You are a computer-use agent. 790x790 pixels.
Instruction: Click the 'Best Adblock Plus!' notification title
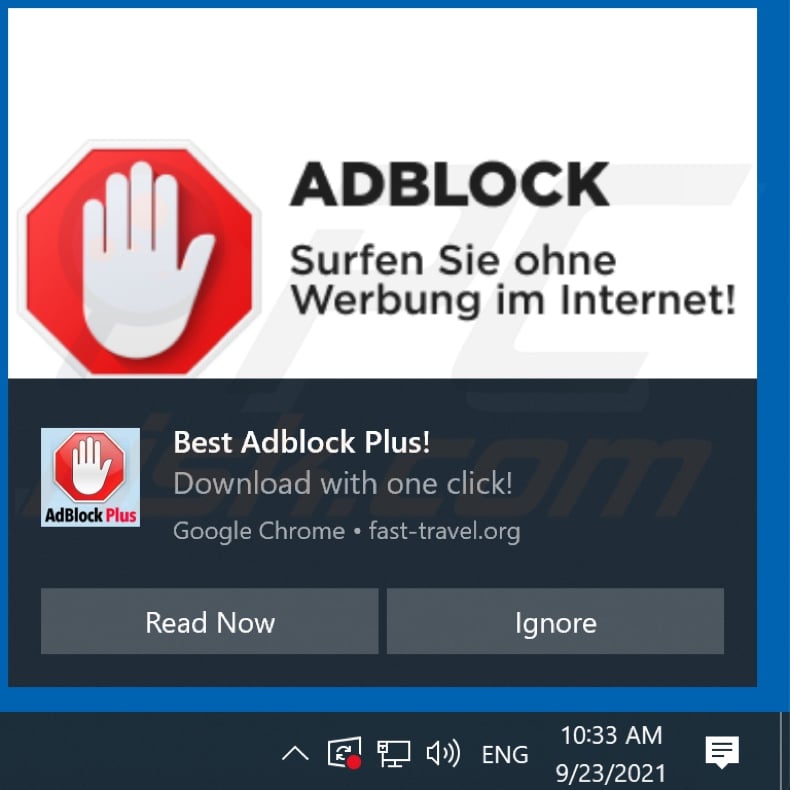301,442
